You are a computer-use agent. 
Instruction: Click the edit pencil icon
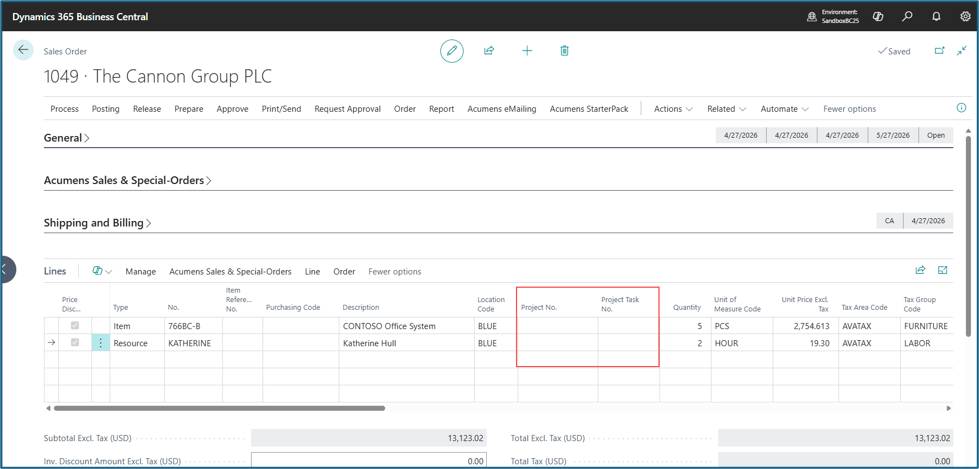point(451,51)
